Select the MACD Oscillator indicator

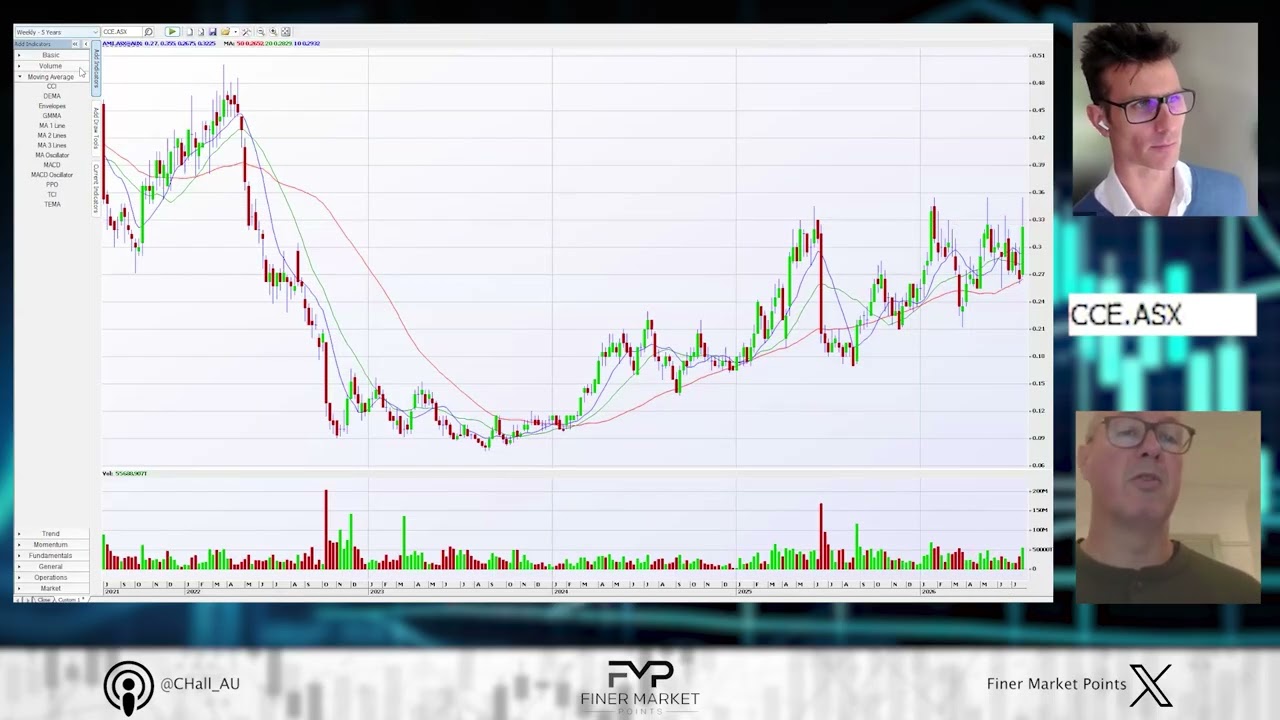[52, 175]
